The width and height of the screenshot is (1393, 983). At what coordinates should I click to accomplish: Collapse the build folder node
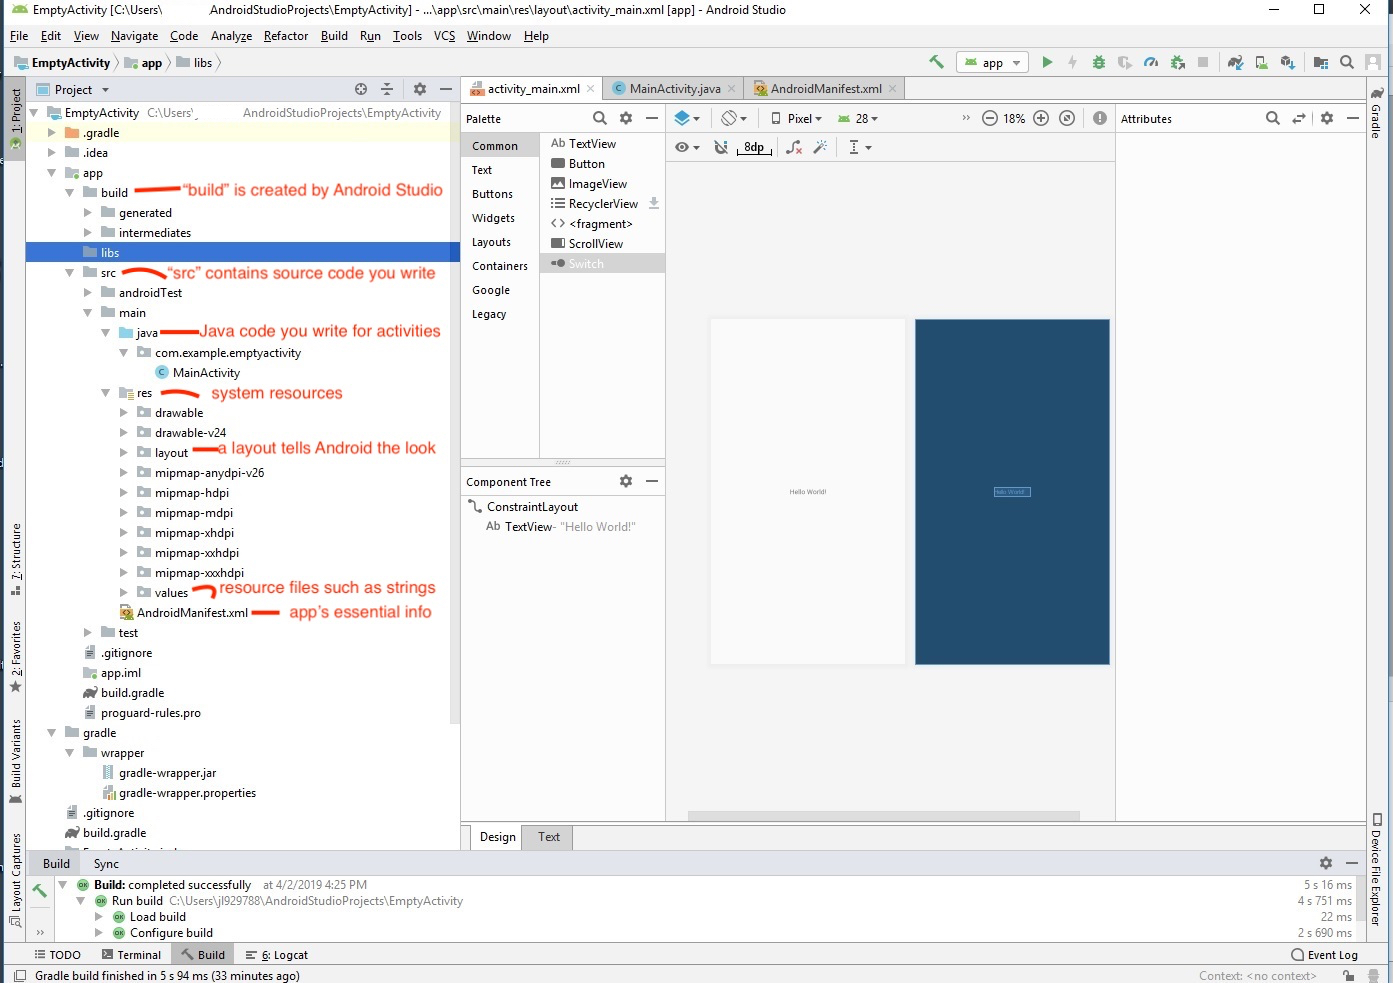pos(70,192)
